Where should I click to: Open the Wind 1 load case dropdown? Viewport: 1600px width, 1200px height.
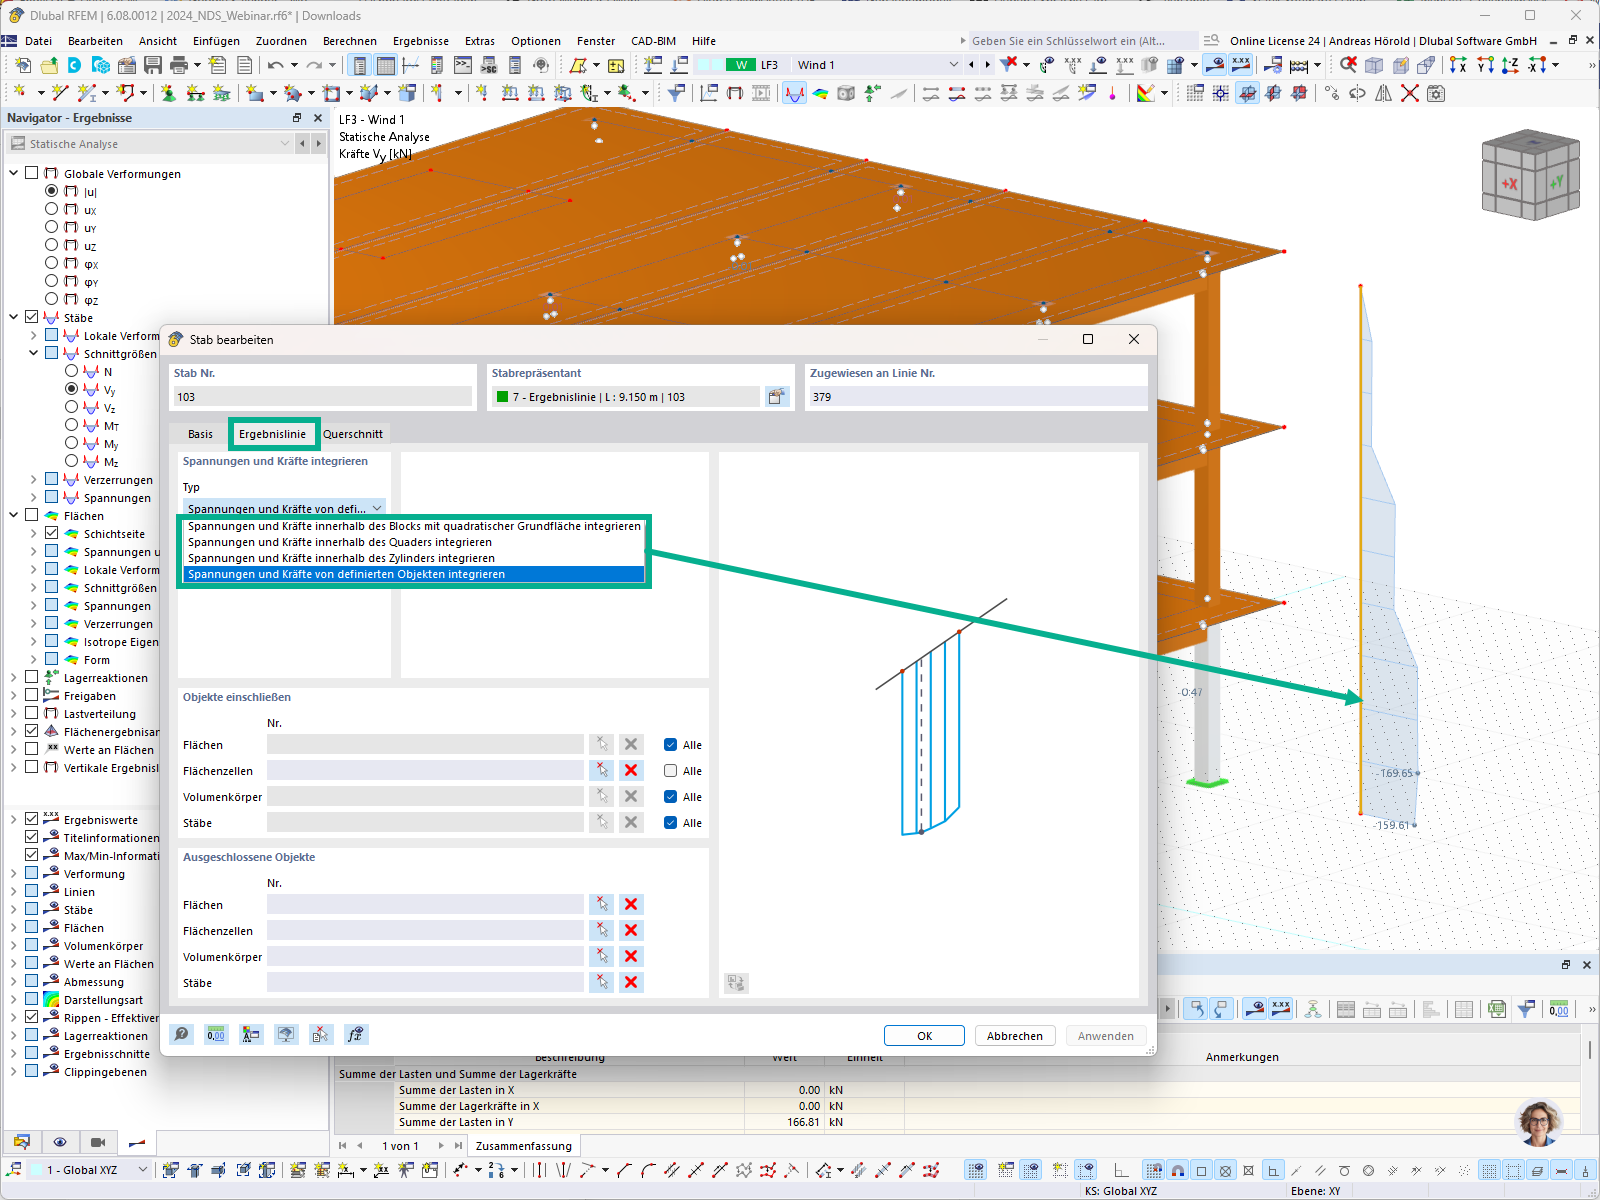point(952,64)
